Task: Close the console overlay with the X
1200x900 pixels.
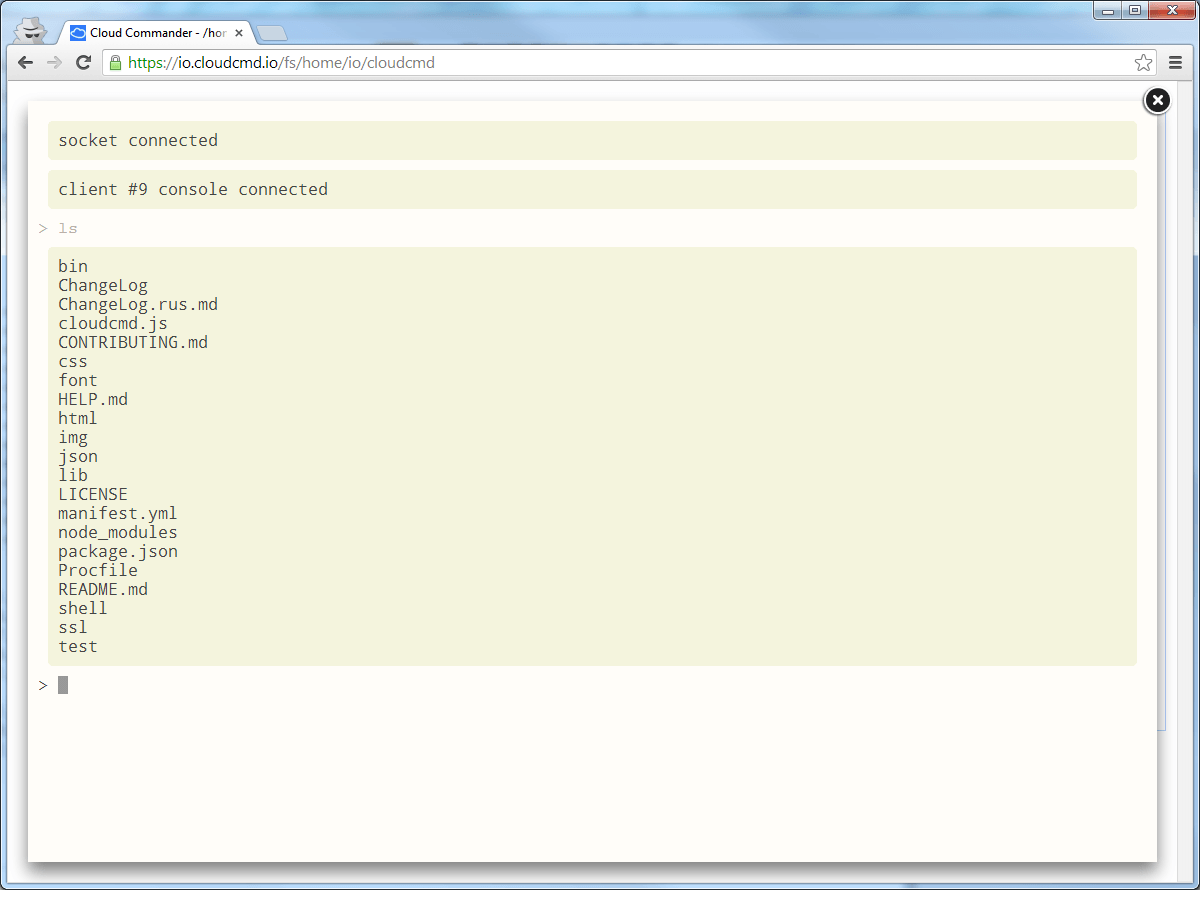Action: point(1157,100)
